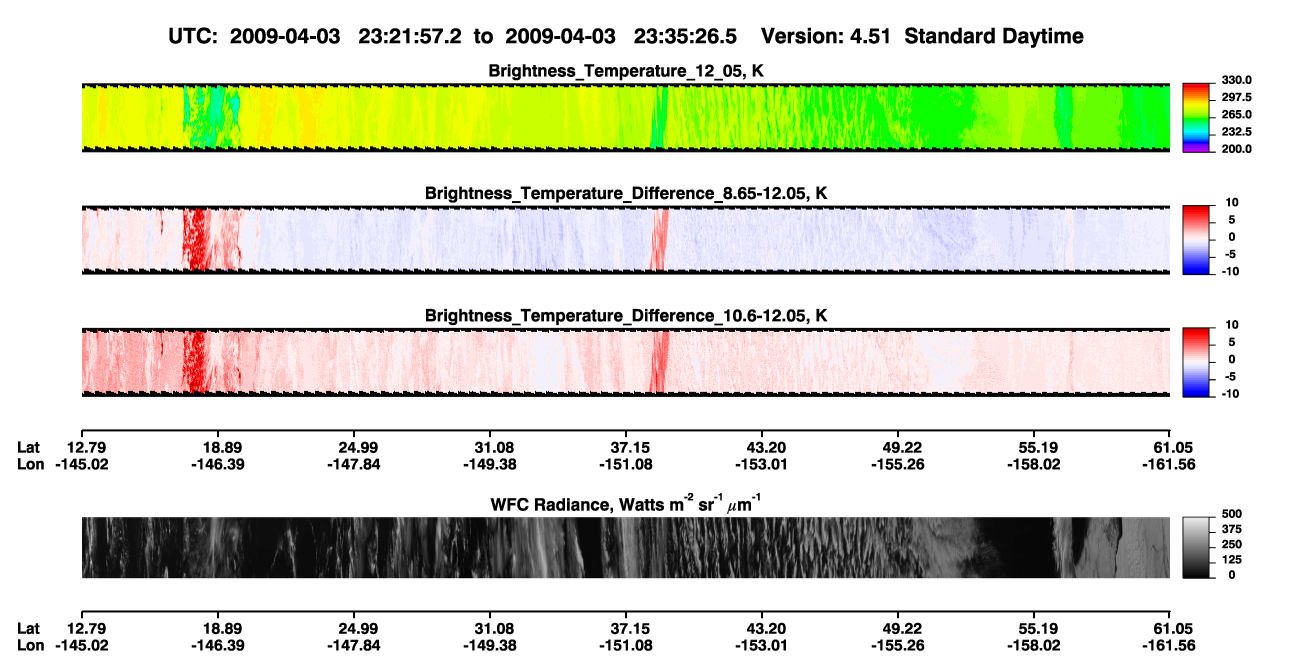The height and width of the screenshot is (667, 1300).
Task: Click latitude 31.08 under the WFC Radiance image
Action: coord(494,629)
